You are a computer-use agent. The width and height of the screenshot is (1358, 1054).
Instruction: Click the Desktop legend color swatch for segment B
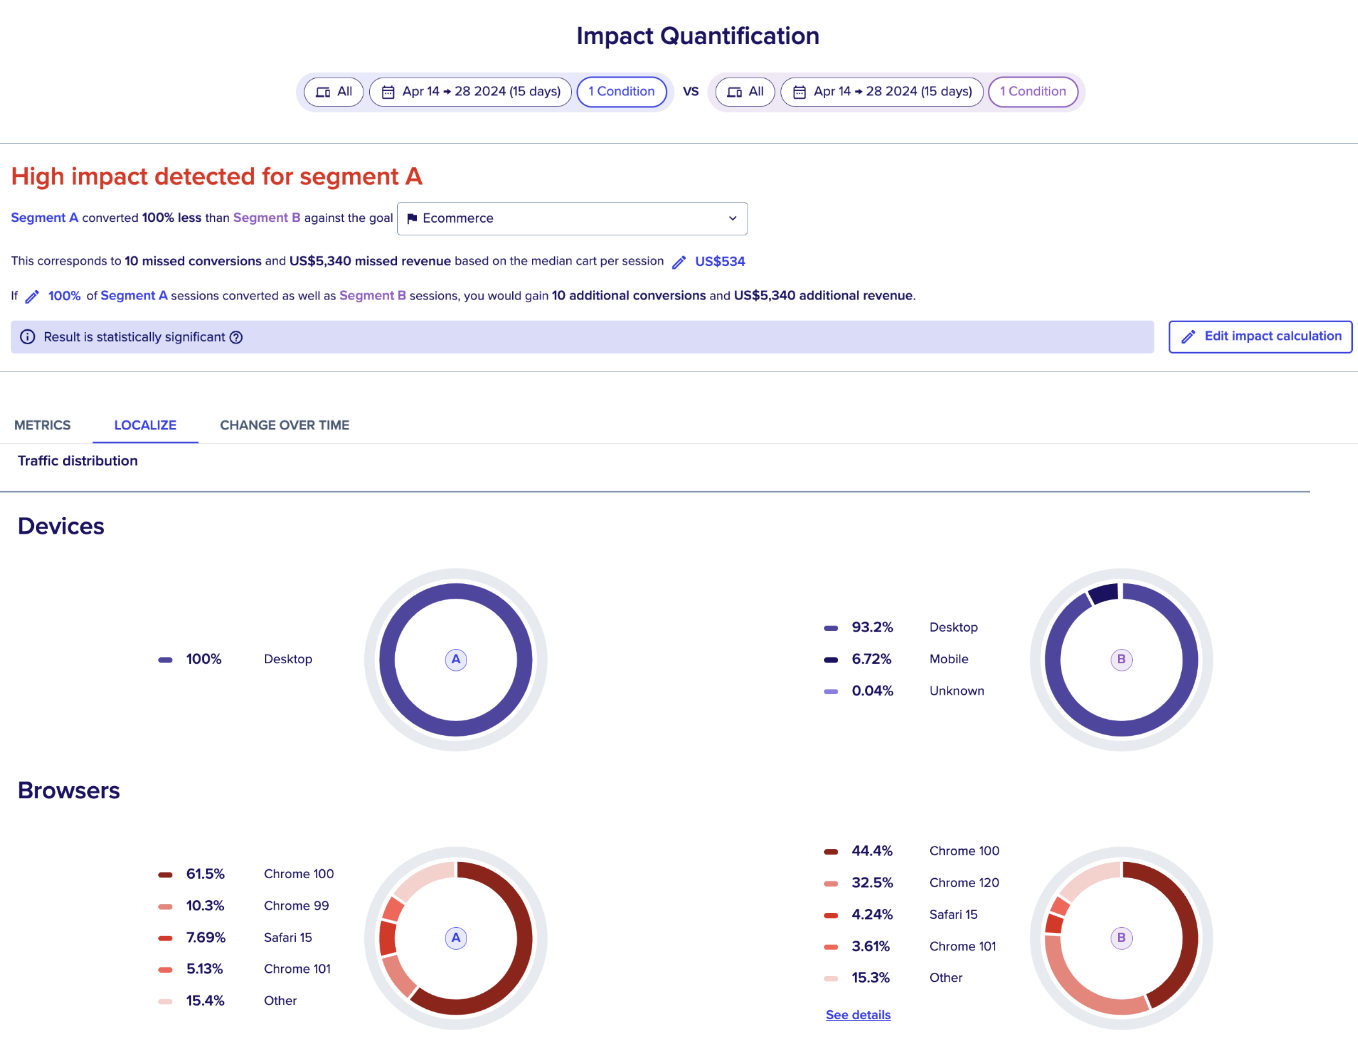pos(830,627)
